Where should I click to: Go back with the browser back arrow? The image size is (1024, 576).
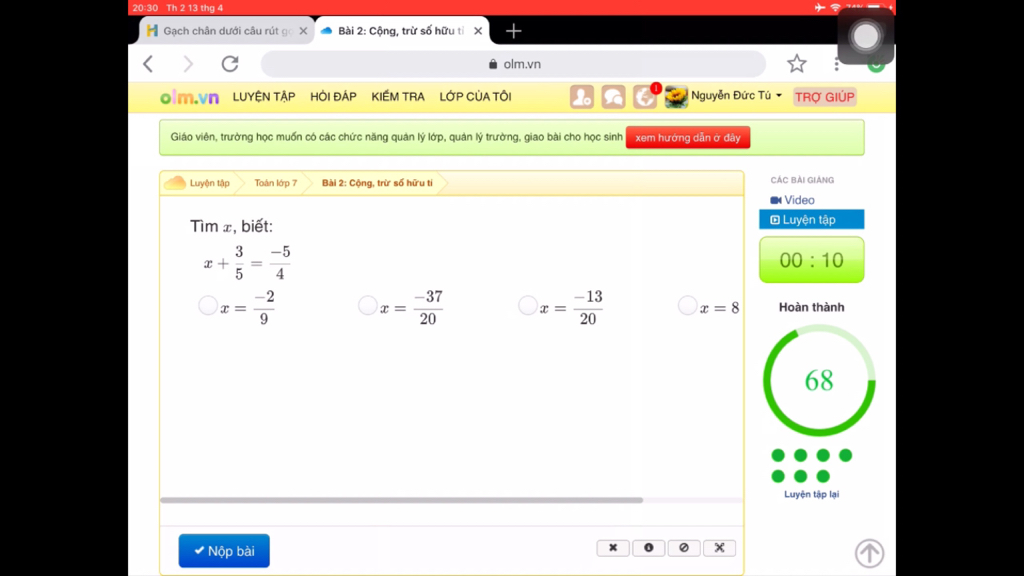[148, 64]
